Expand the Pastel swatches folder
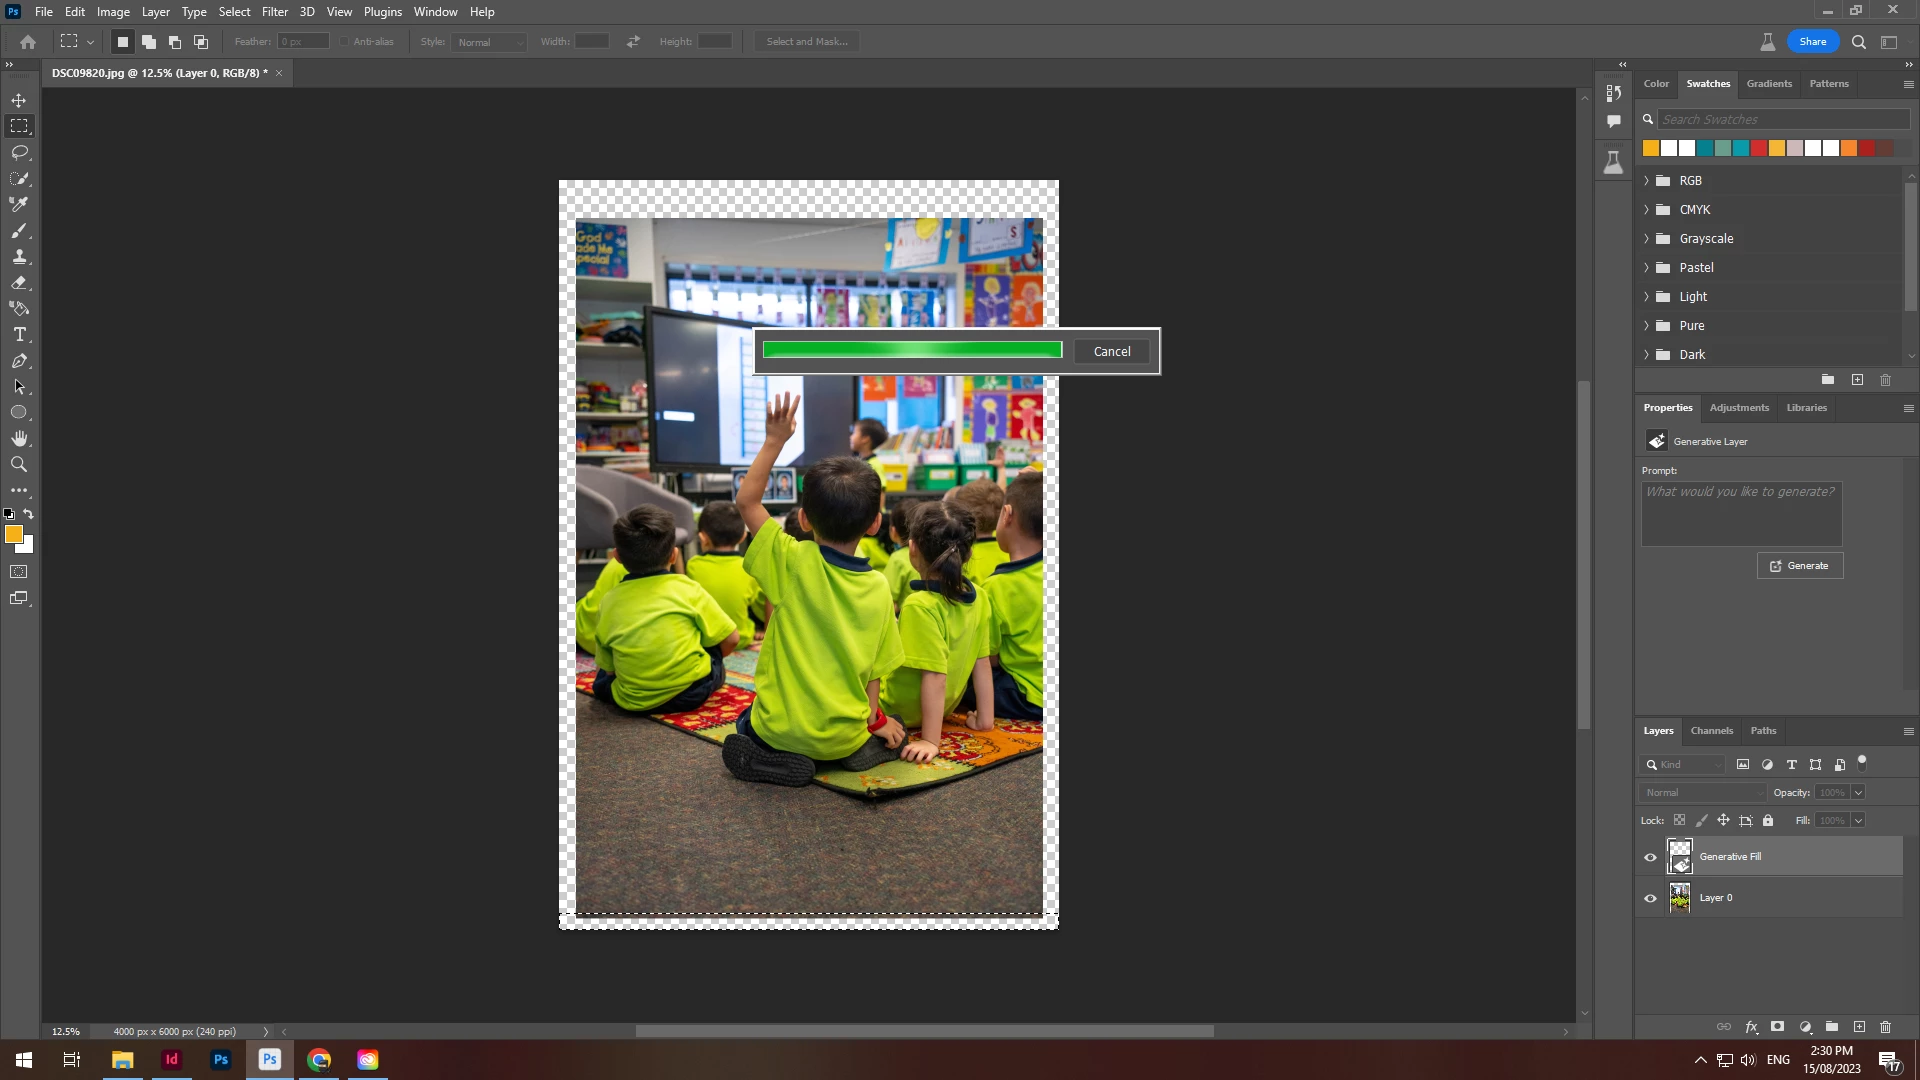Screen dimensions: 1920x1080 pos(1646,268)
